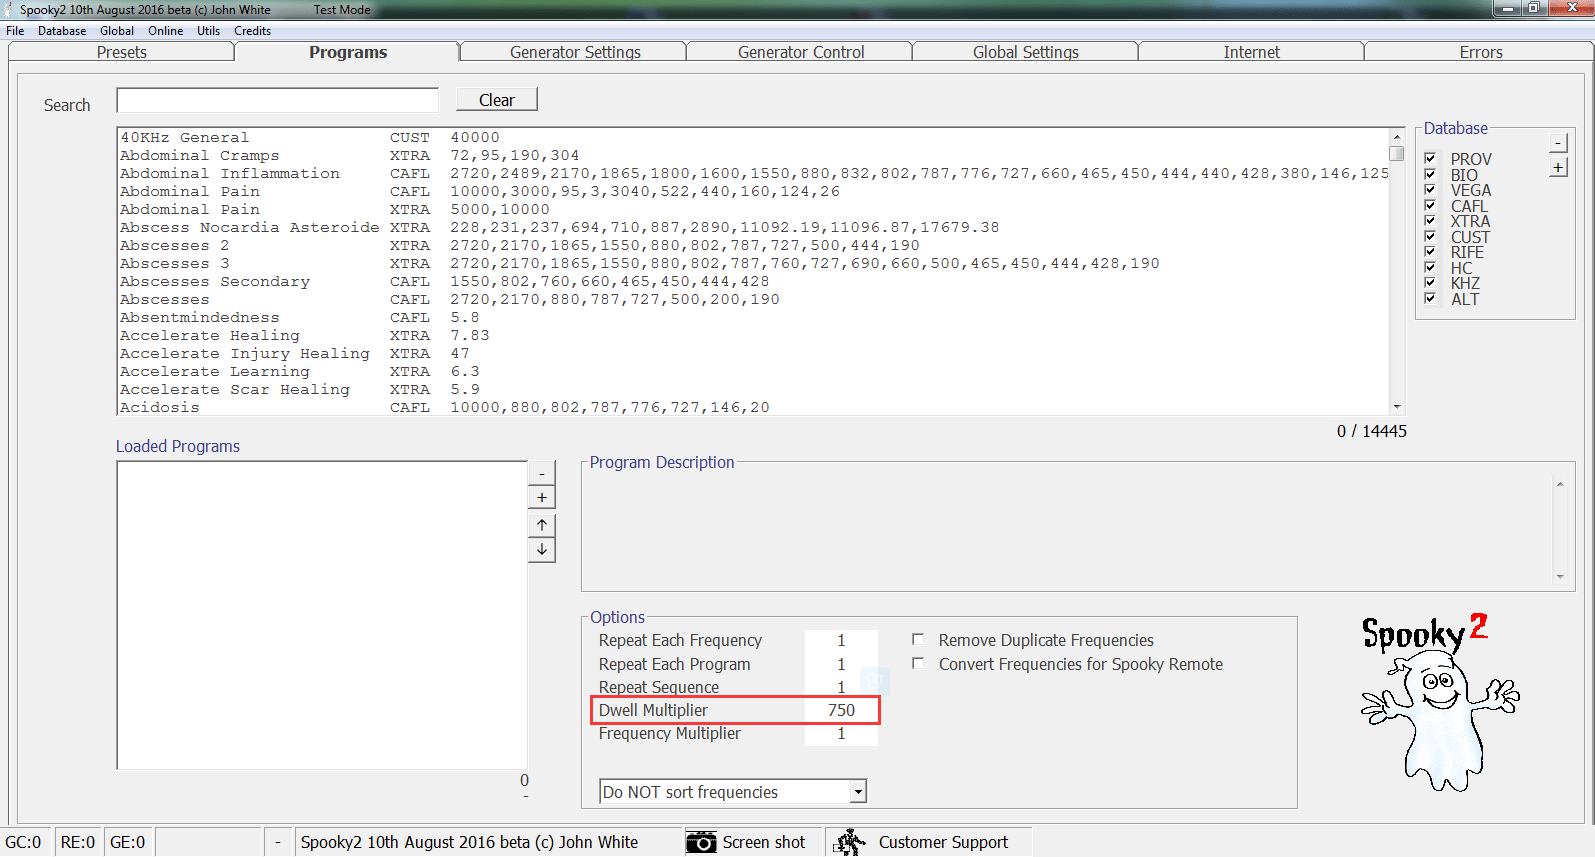
Task: Select the Accelerate Scar Healing row
Action: 754,389
